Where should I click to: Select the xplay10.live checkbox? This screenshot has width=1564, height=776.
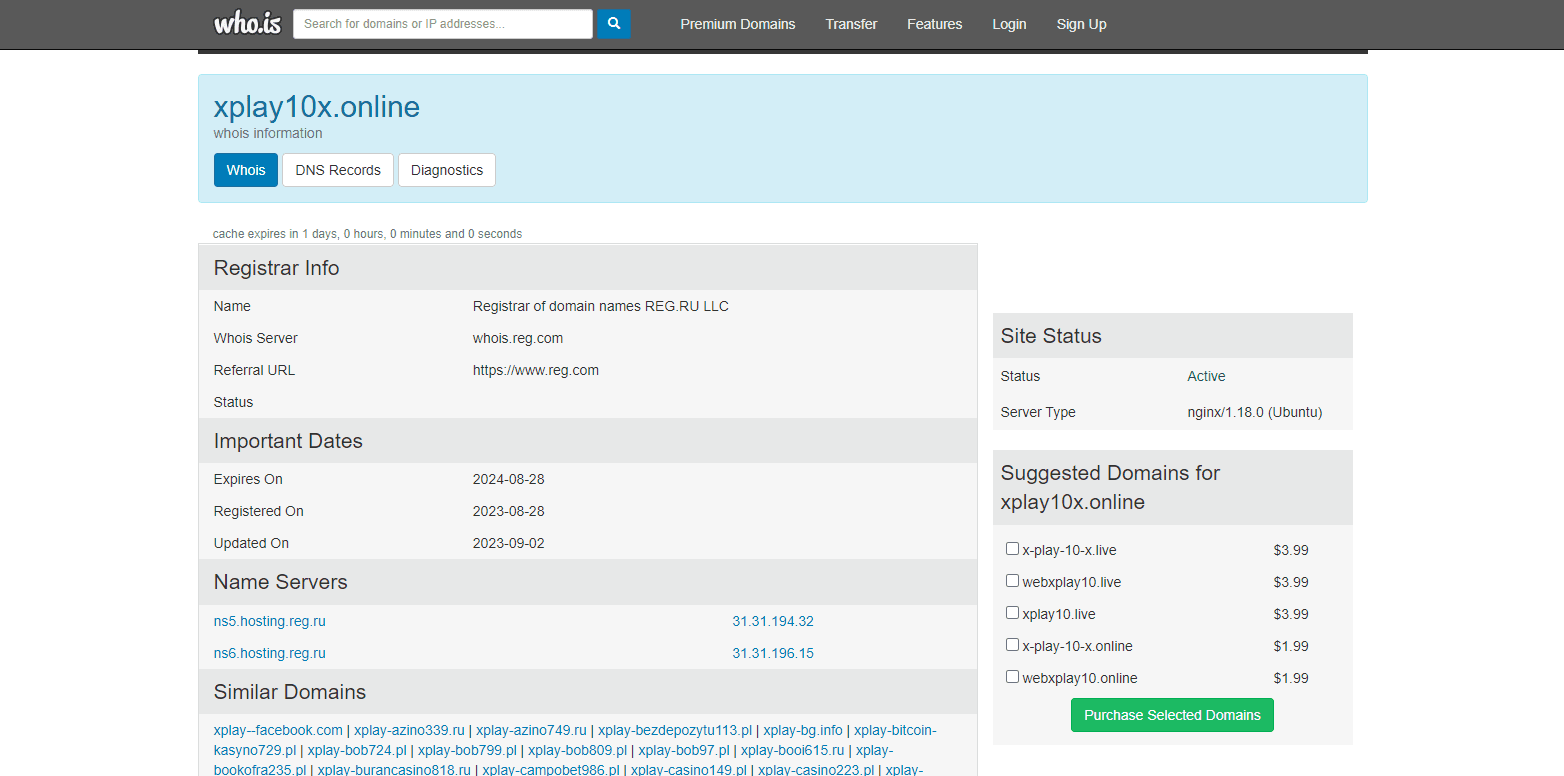click(x=1012, y=613)
